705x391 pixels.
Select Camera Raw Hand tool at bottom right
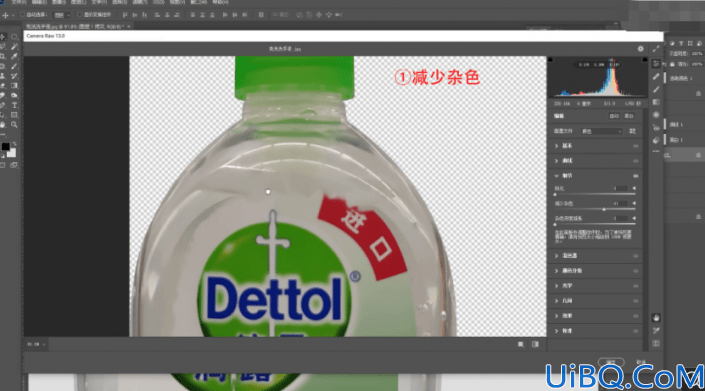click(656, 318)
